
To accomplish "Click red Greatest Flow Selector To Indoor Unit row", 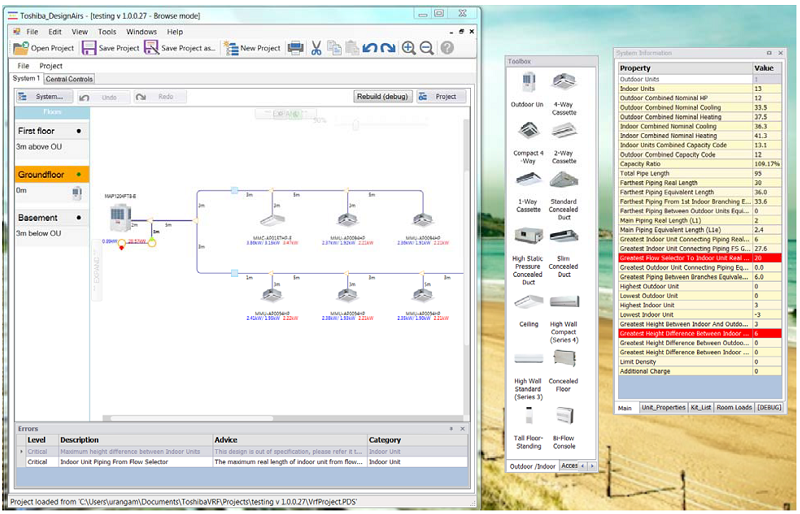I will 699,258.
